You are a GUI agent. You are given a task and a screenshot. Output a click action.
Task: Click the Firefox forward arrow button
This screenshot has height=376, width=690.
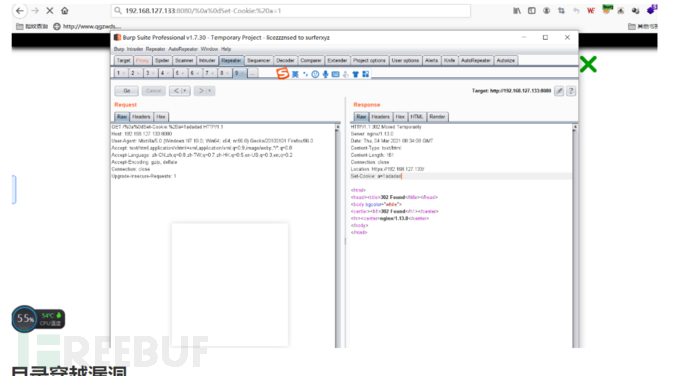pyautogui.click(x=35, y=11)
